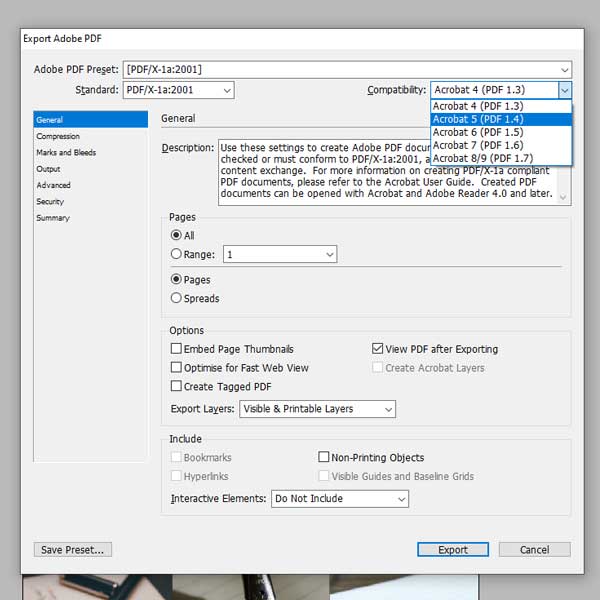Select the Spreads radio button
Image resolution: width=600 pixels, height=600 pixels.
click(176, 298)
